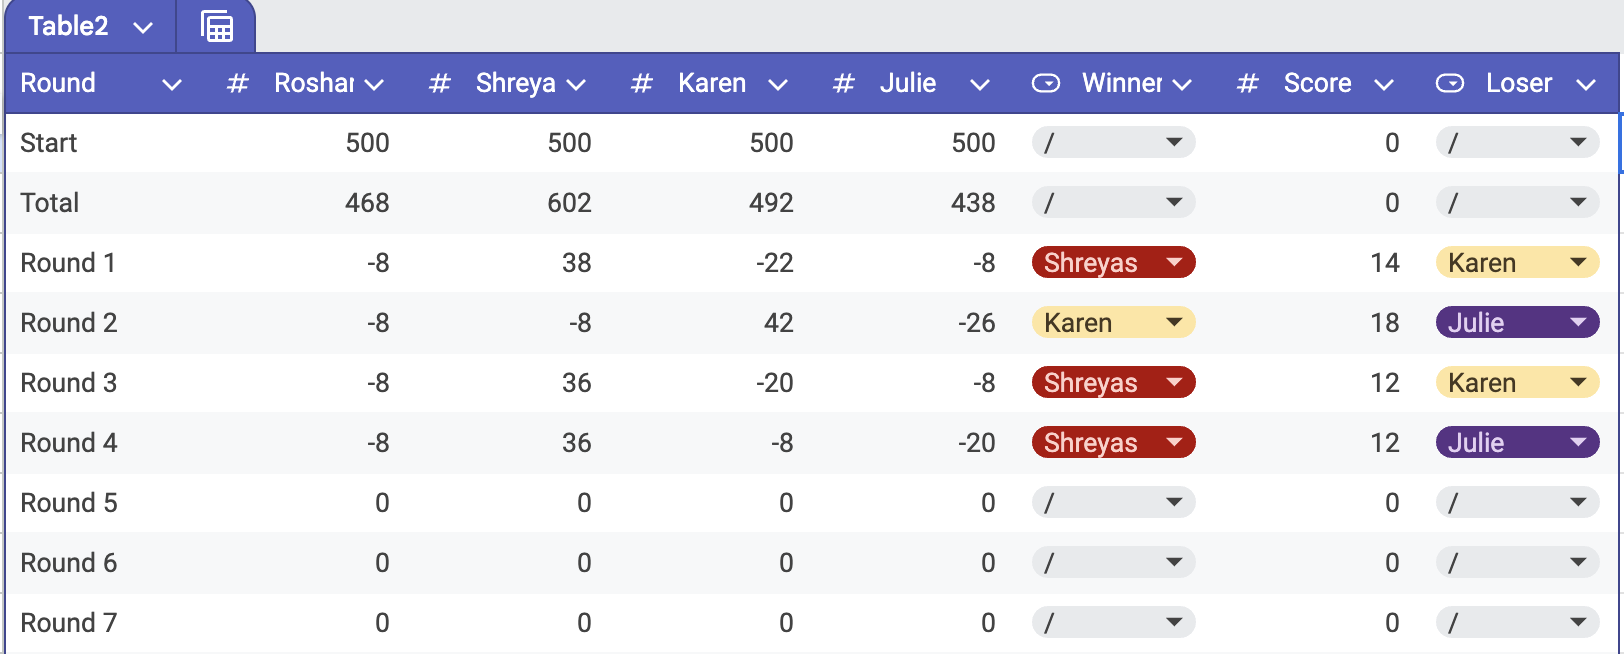Click the table calculator icon beside Table2
Viewport: 1624px width, 654px height.
tap(216, 26)
